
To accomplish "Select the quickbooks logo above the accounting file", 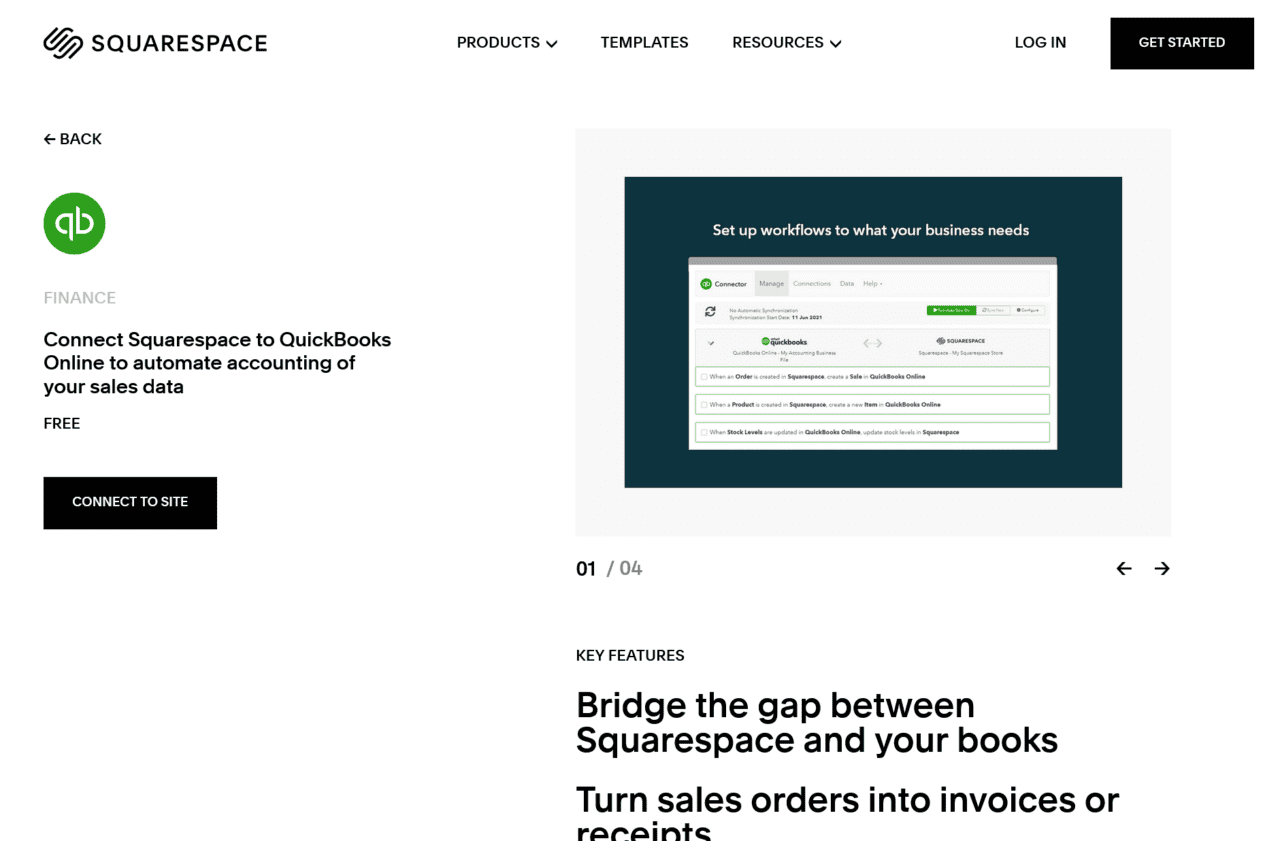I will (785, 342).
